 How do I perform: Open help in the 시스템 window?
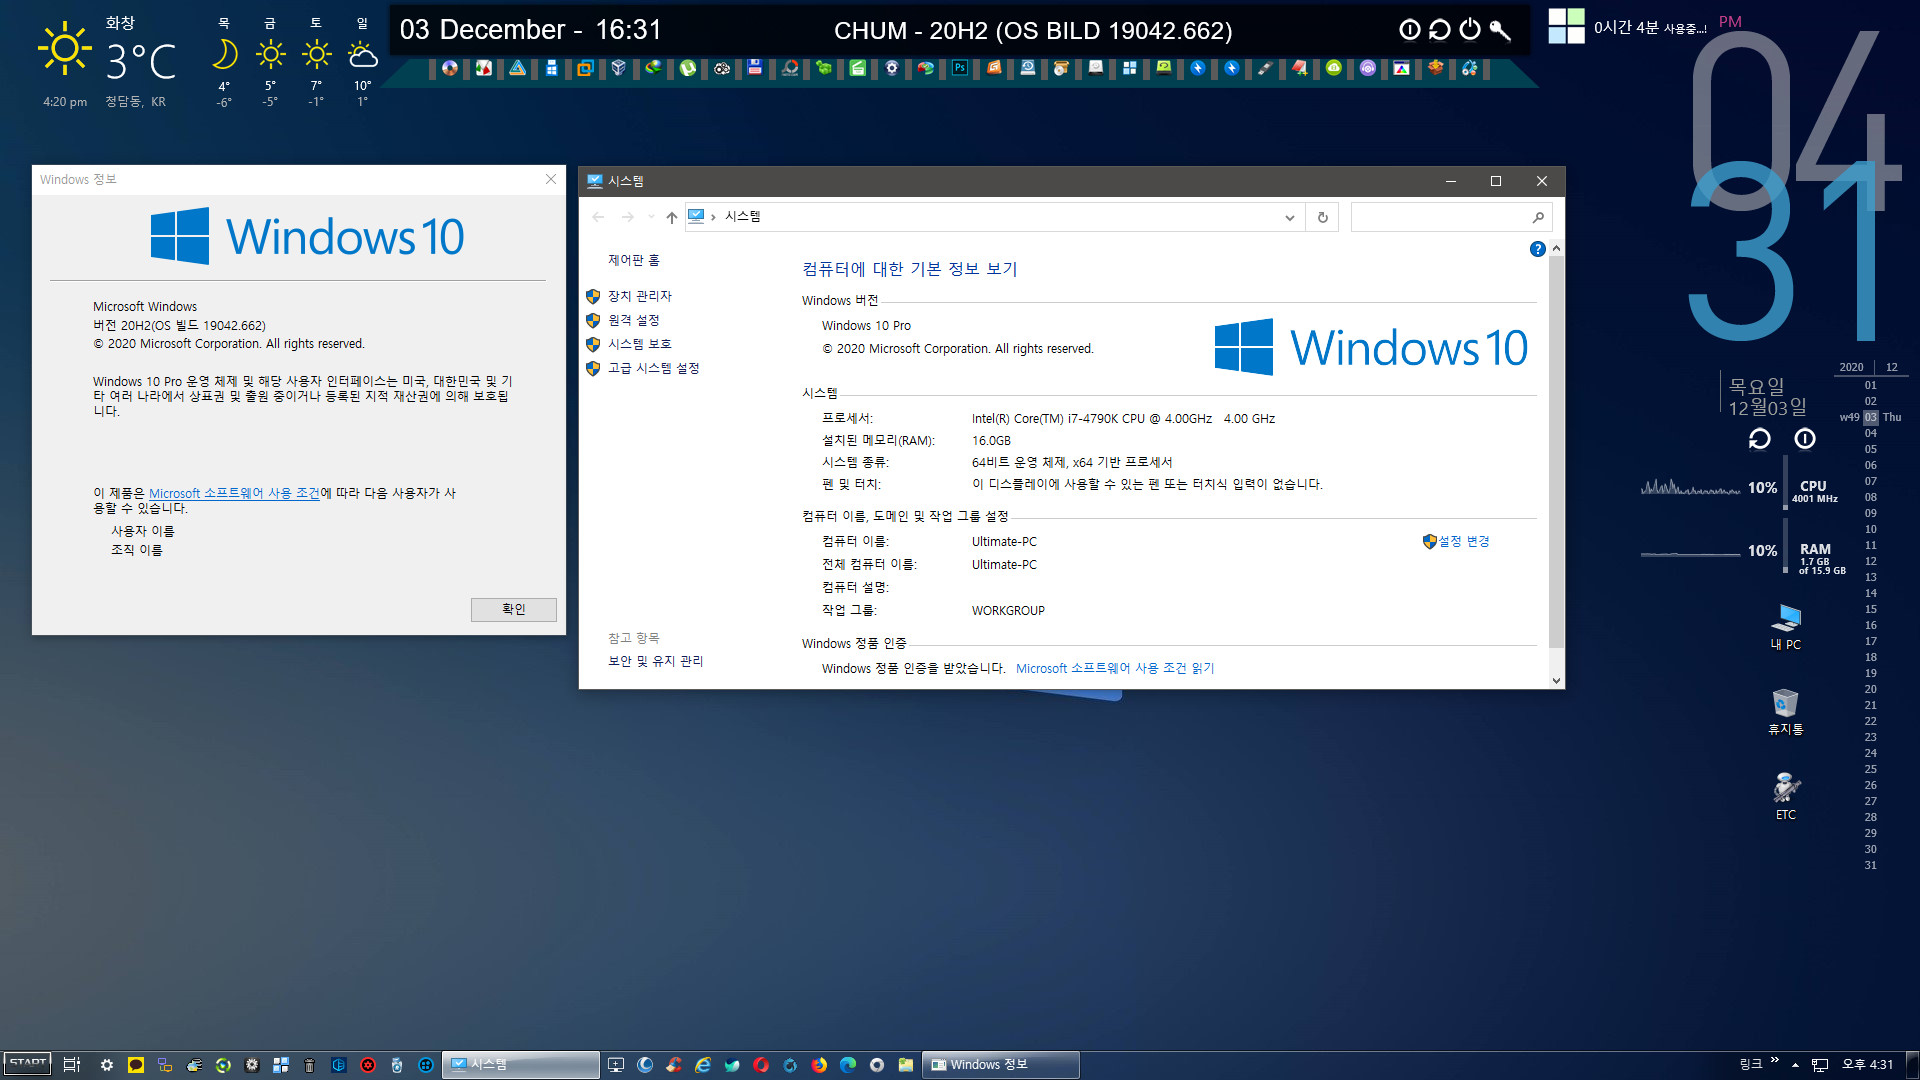point(1537,249)
